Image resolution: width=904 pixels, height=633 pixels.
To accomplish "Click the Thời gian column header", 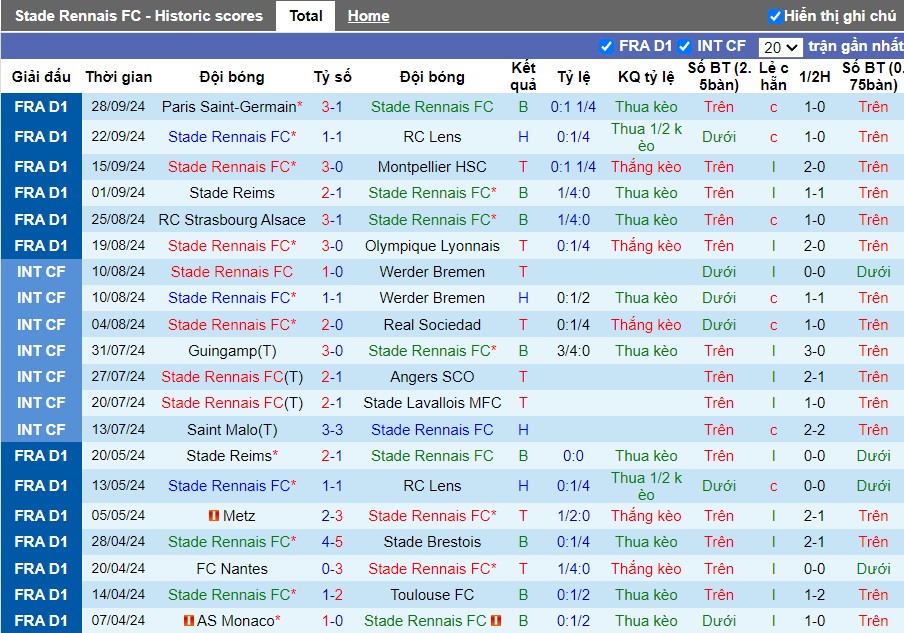I will pyautogui.click(x=119, y=77).
